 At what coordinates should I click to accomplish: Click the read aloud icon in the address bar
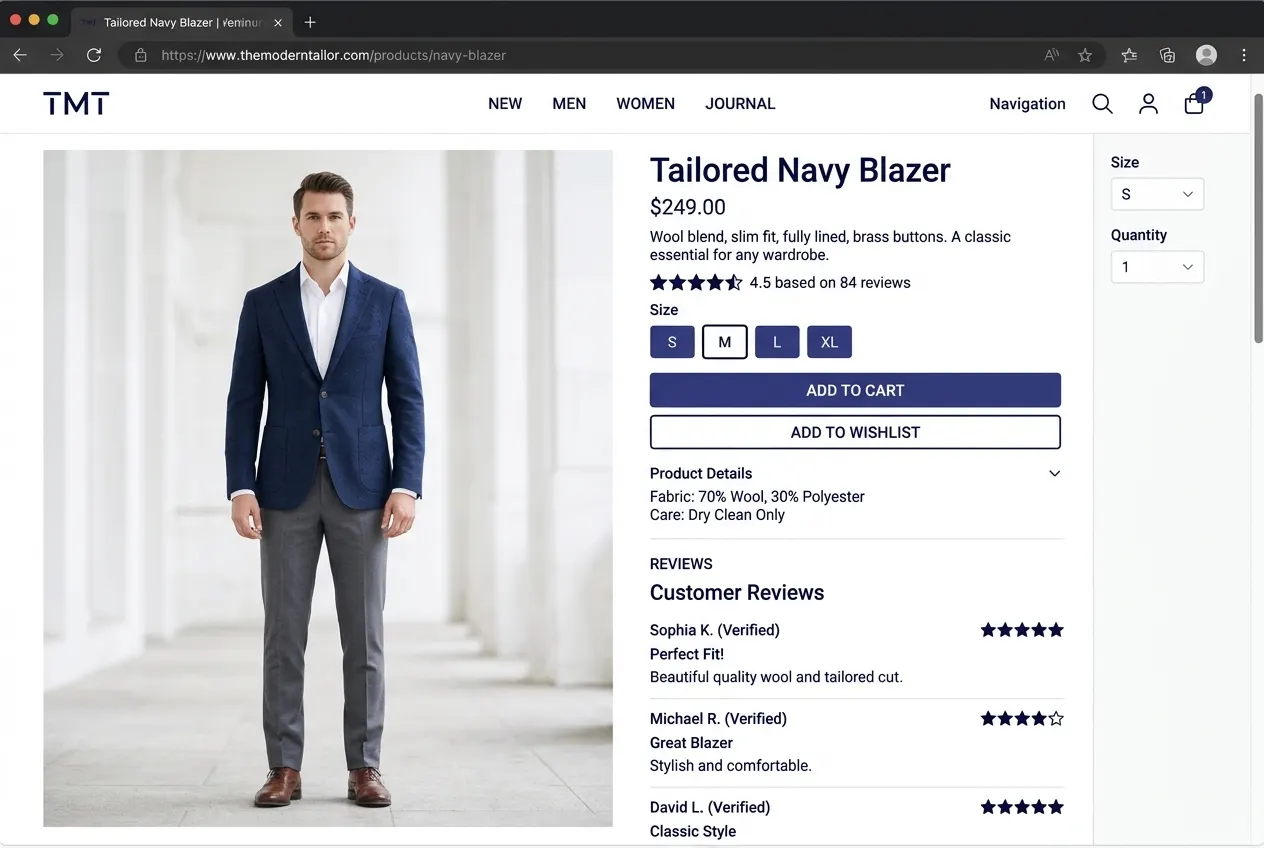point(1052,55)
